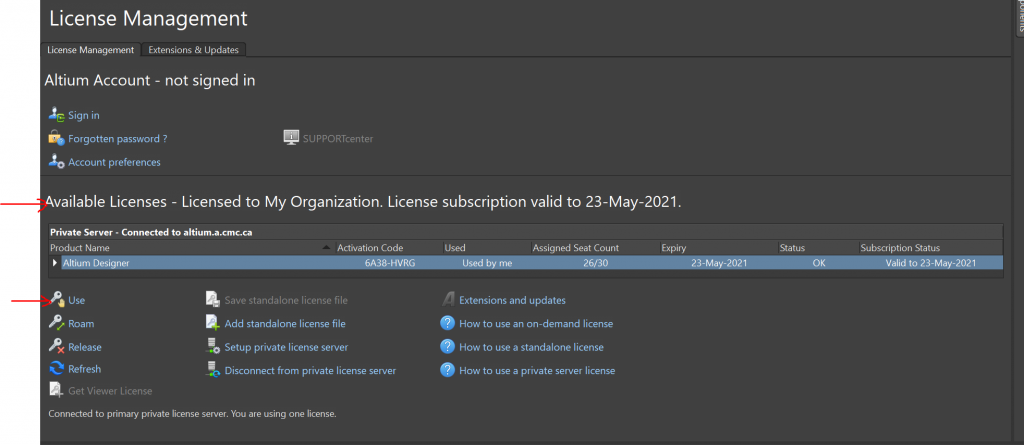The image size is (1024, 445).
Task: Expand the Altium Designer license row
Action: tap(55, 263)
